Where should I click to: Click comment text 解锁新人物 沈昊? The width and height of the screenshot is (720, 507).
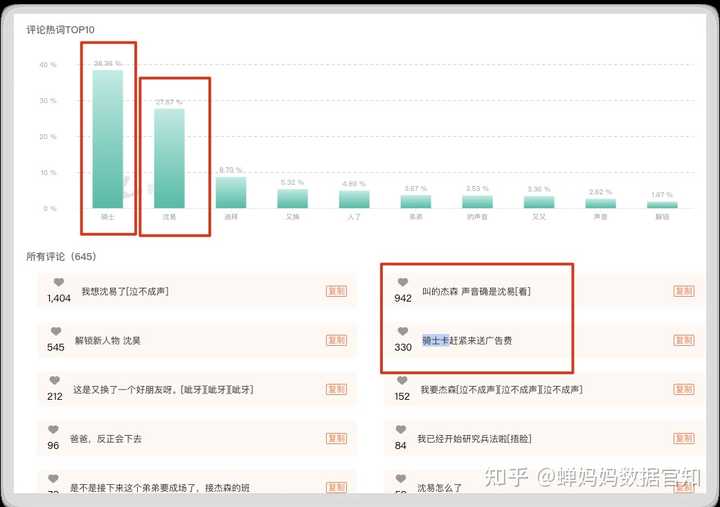107,340
